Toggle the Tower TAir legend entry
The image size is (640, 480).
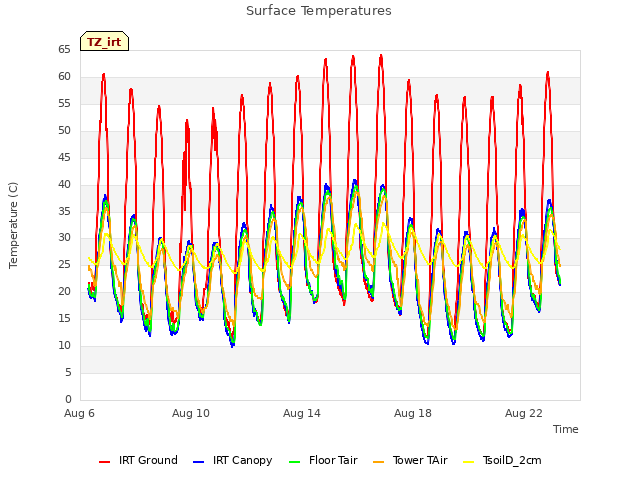click(410, 460)
